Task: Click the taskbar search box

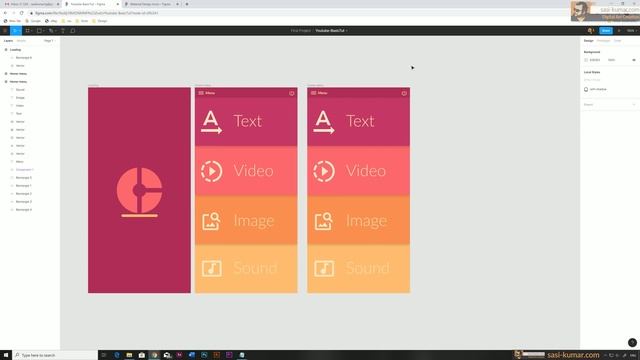Action: coord(55,355)
